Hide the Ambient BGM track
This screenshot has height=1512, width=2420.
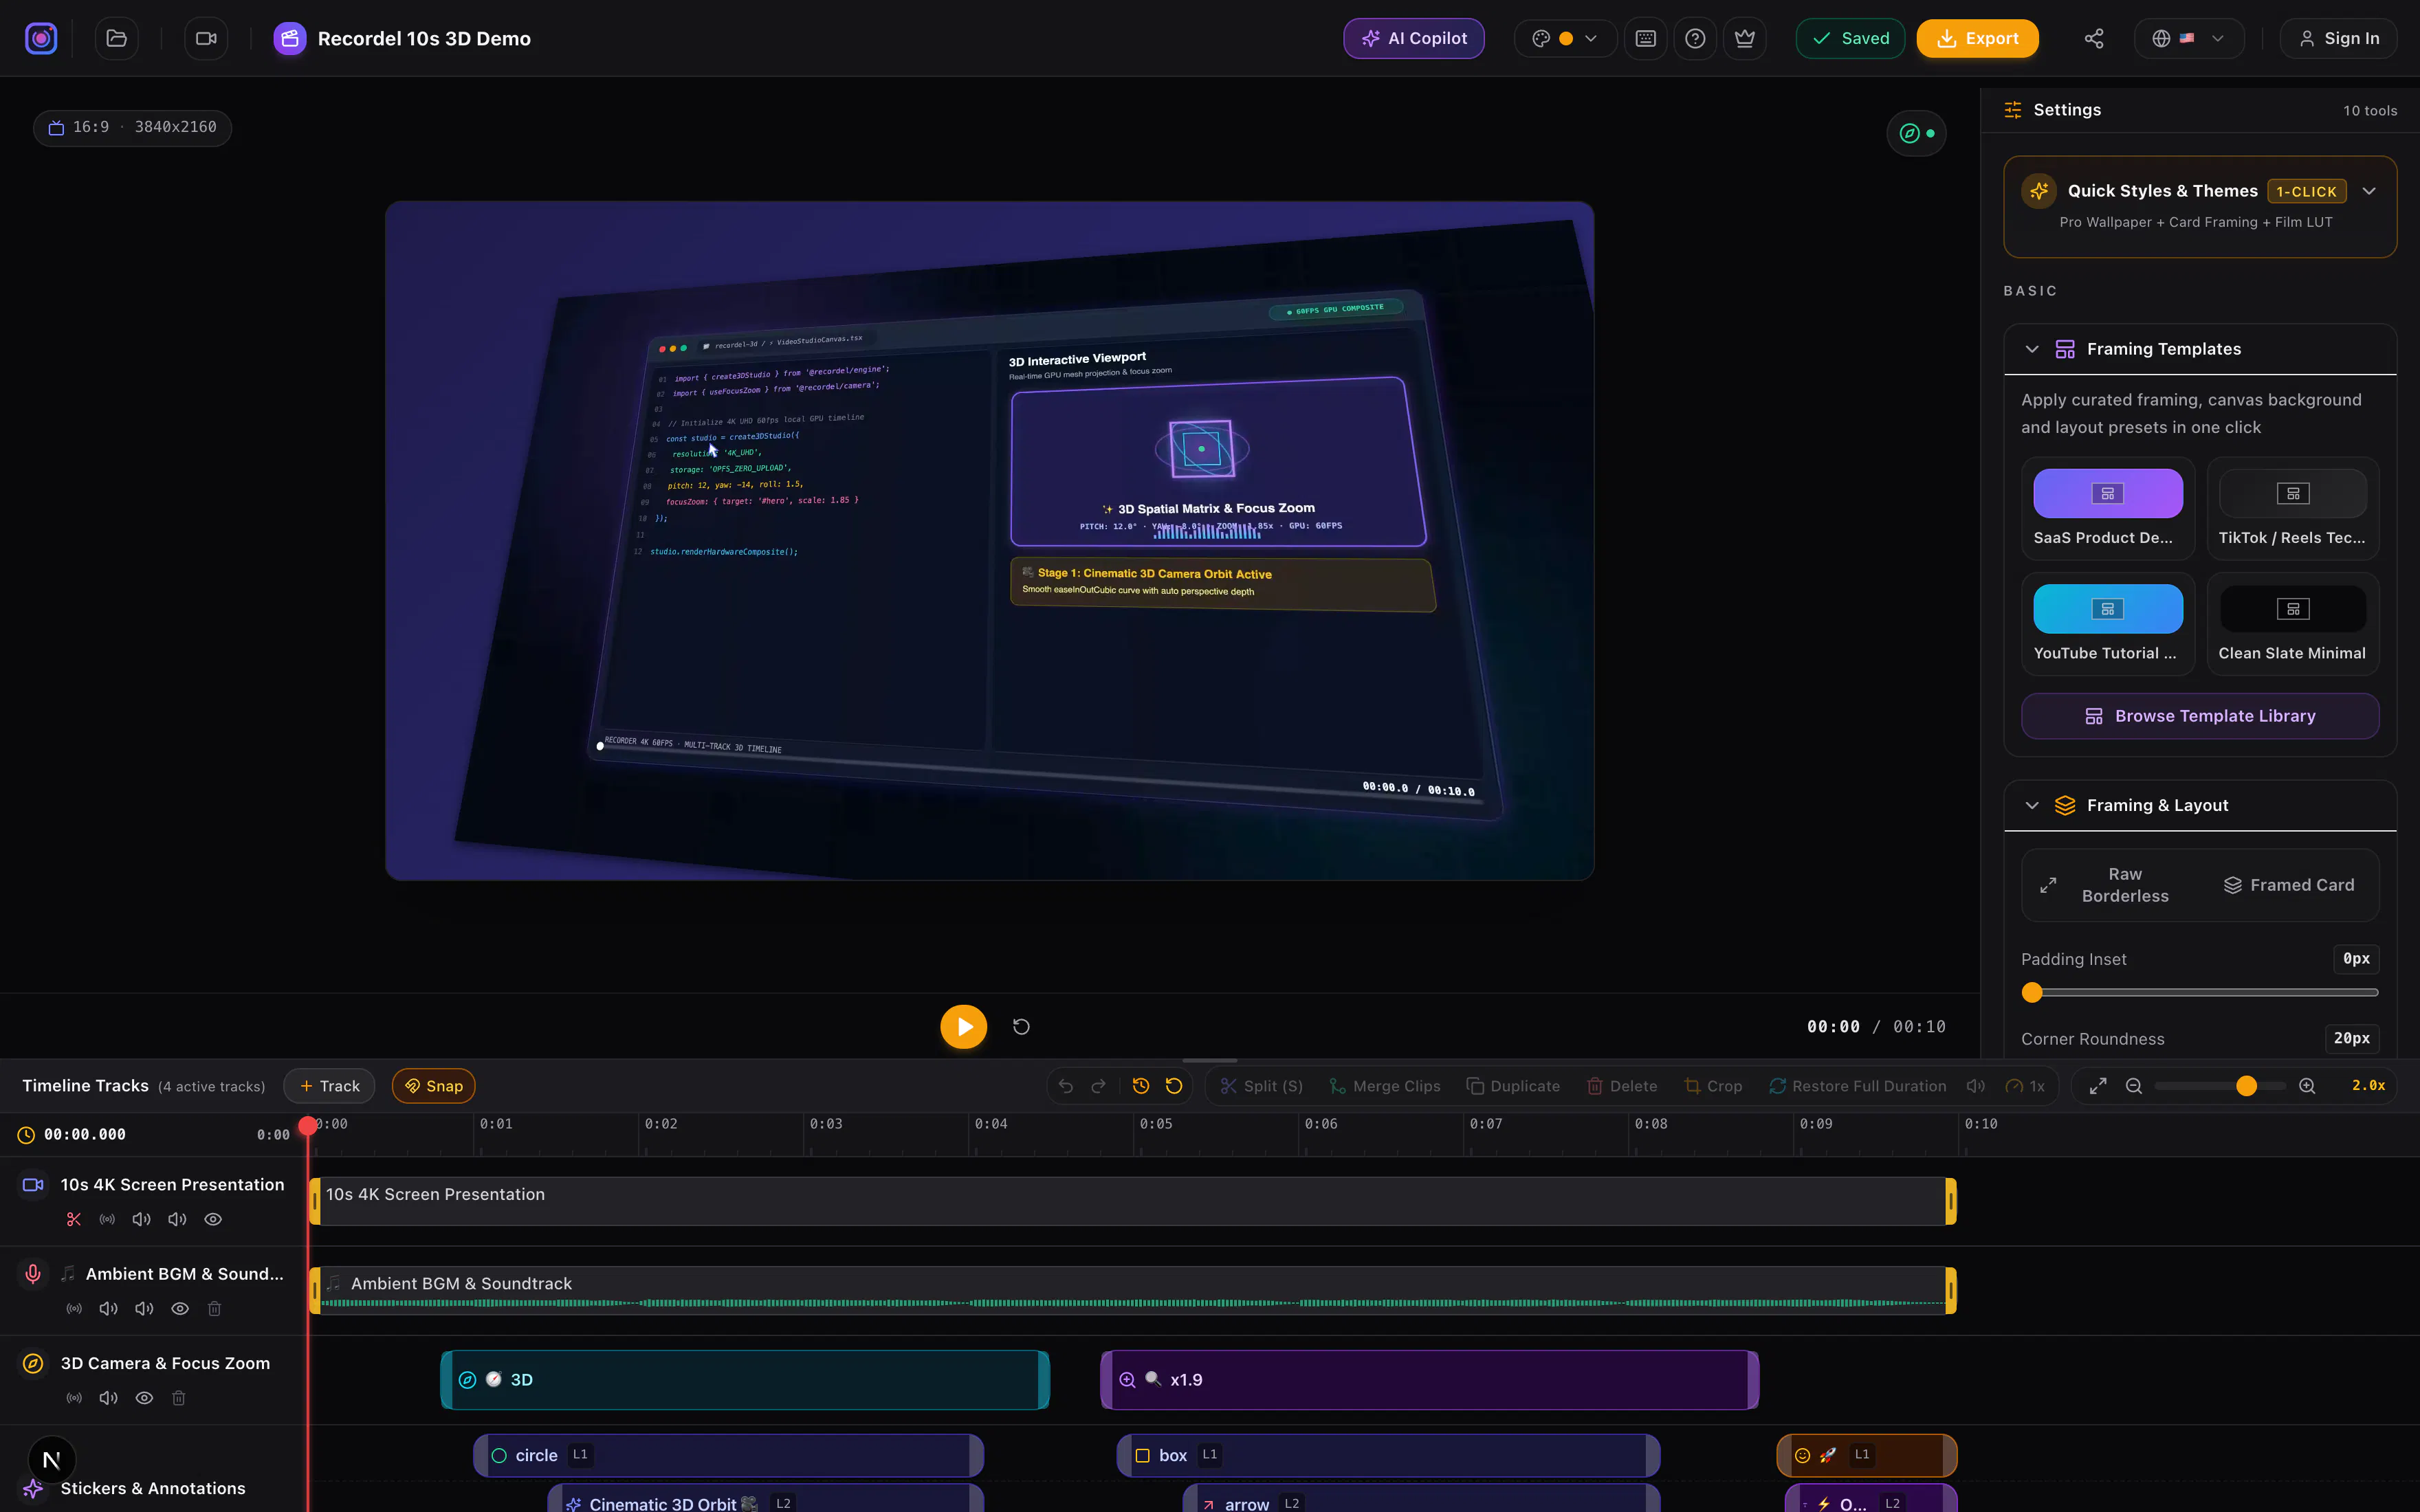pyautogui.click(x=180, y=1308)
